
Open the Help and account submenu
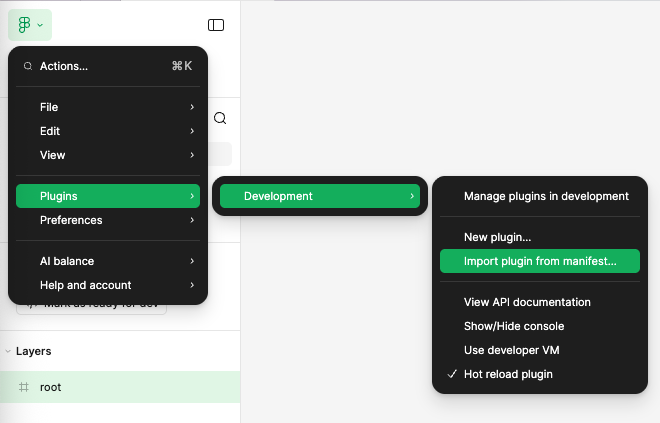pyautogui.click(x=108, y=285)
